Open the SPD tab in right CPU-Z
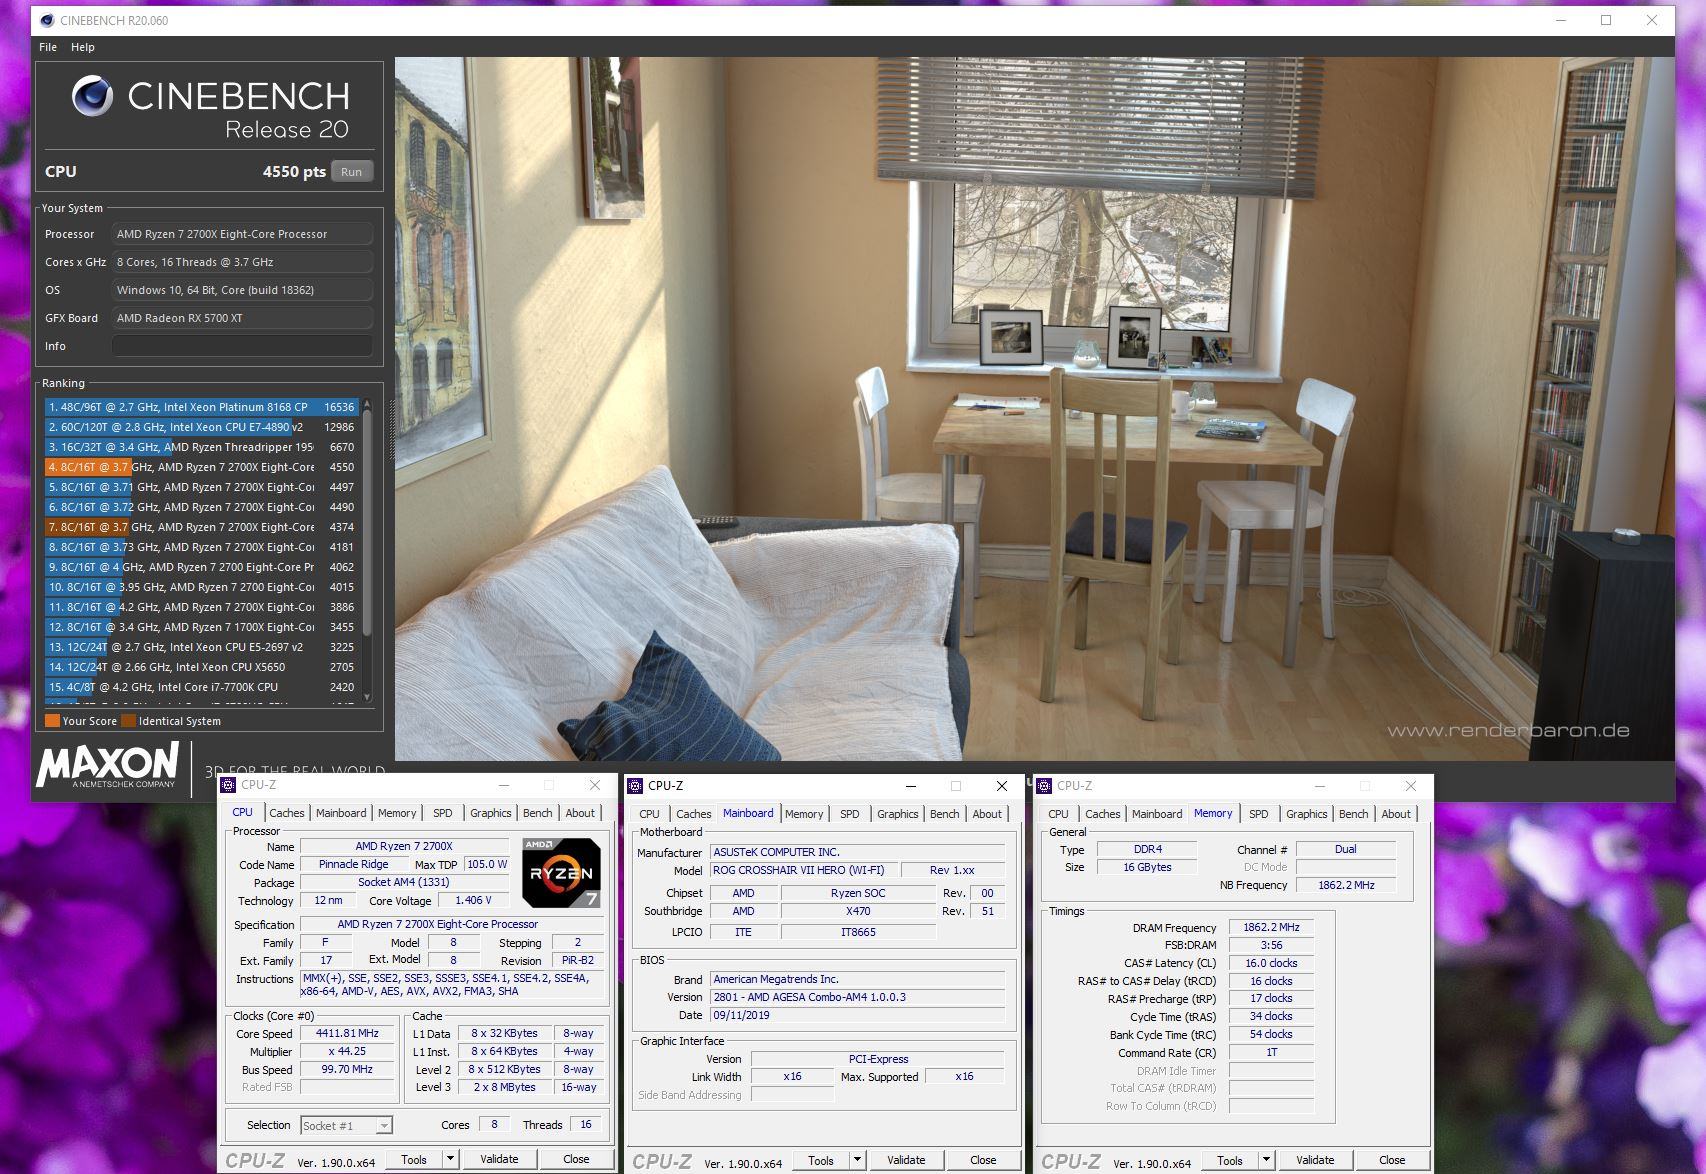 1258,814
